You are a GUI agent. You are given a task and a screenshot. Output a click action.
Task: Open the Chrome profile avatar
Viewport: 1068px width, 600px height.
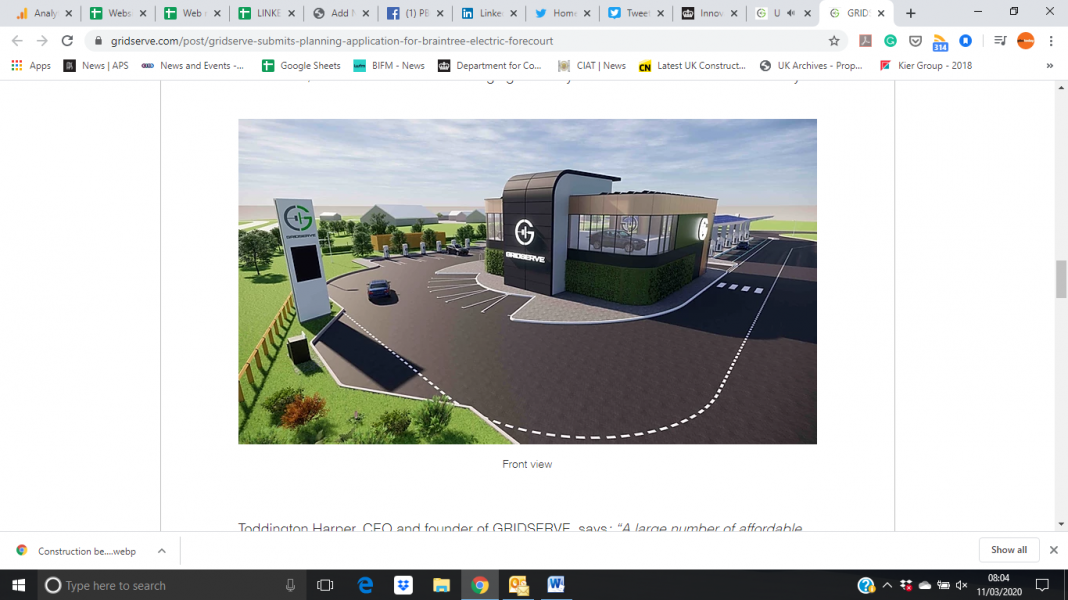1025,41
